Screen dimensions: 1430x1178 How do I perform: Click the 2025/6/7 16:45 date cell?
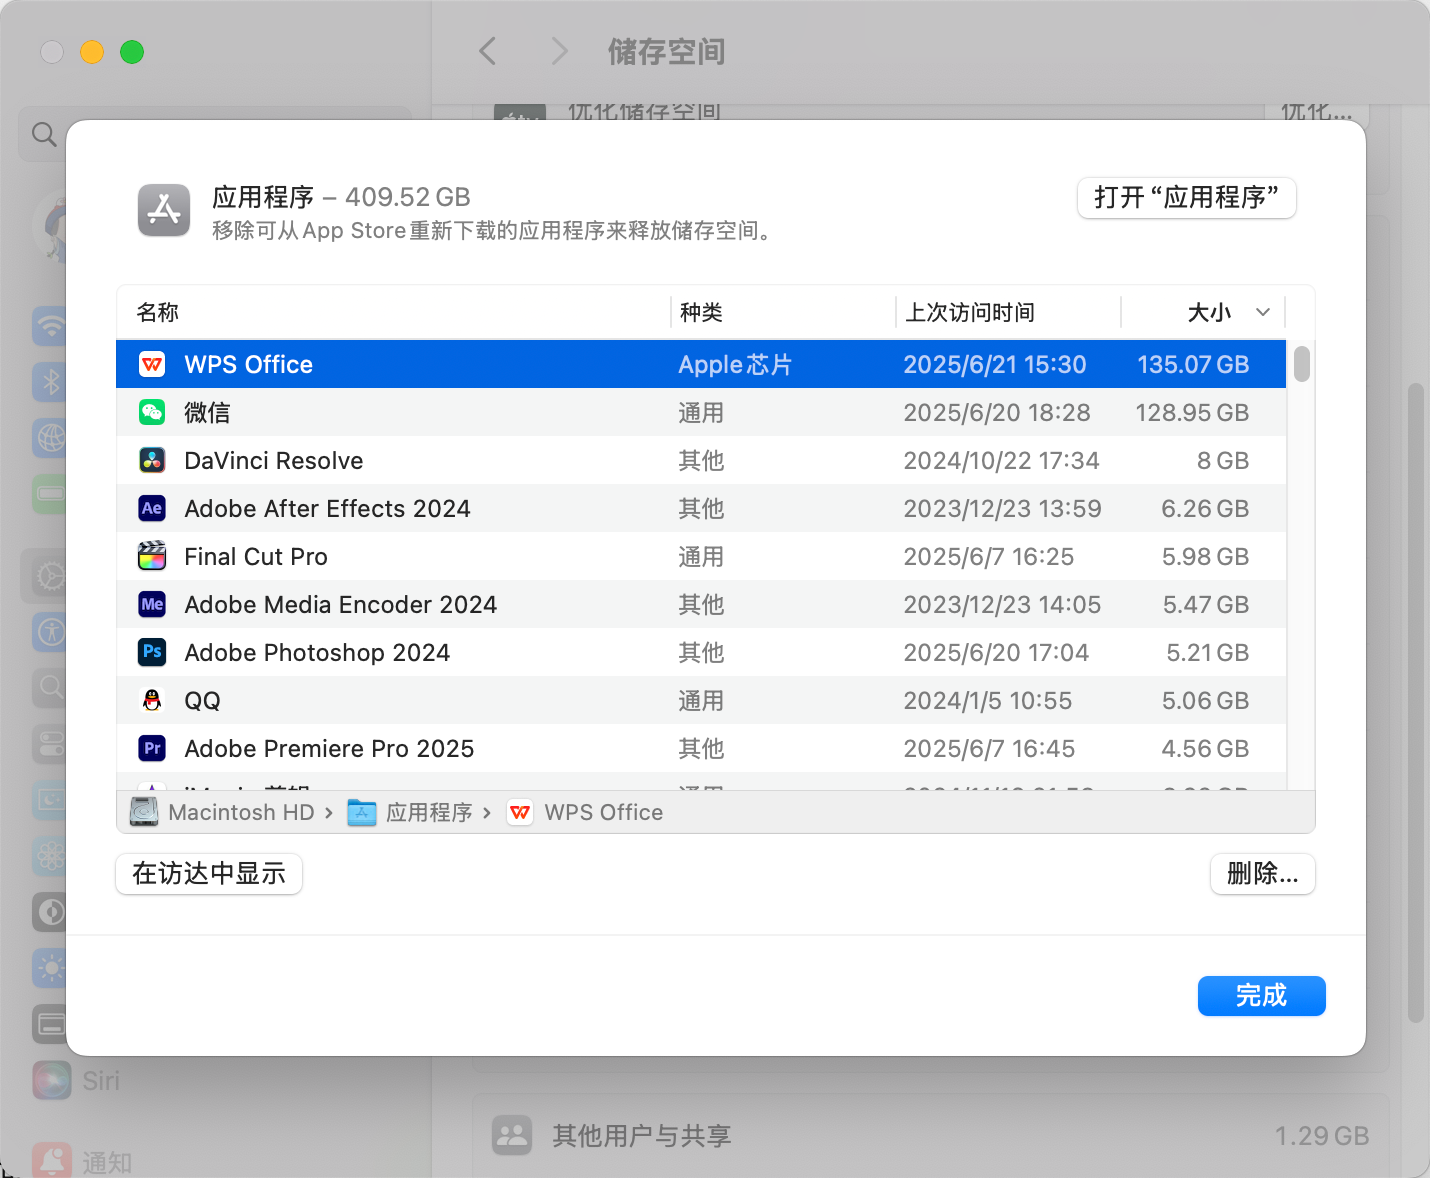pos(989,748)
